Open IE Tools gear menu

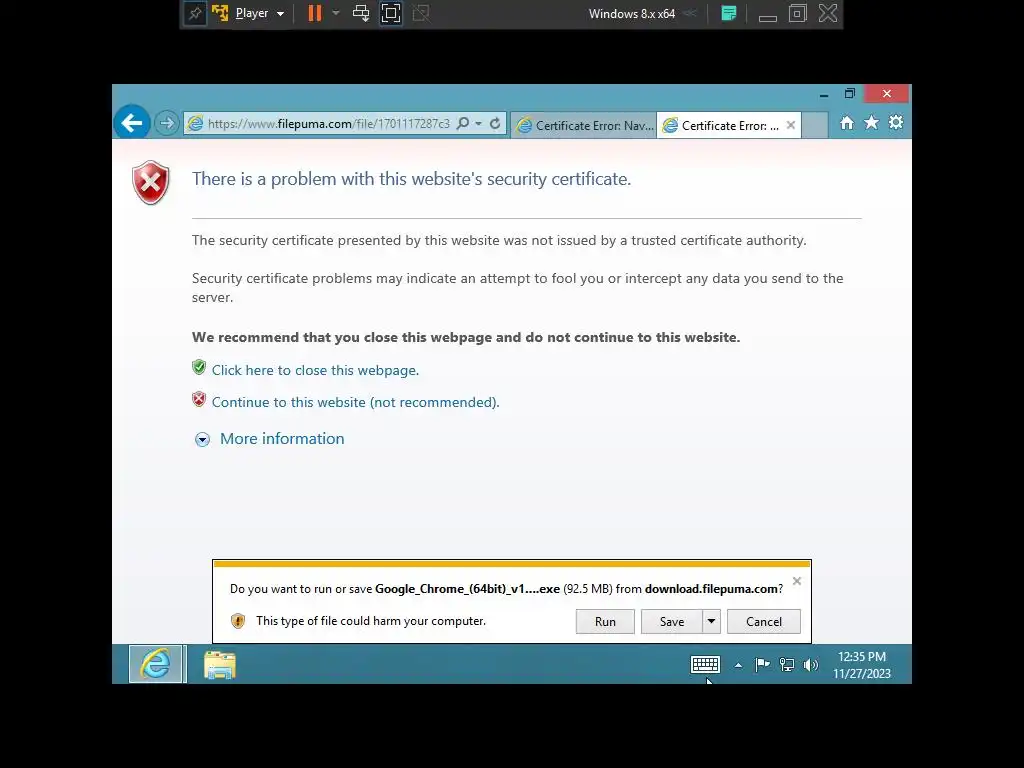(896, 123)
